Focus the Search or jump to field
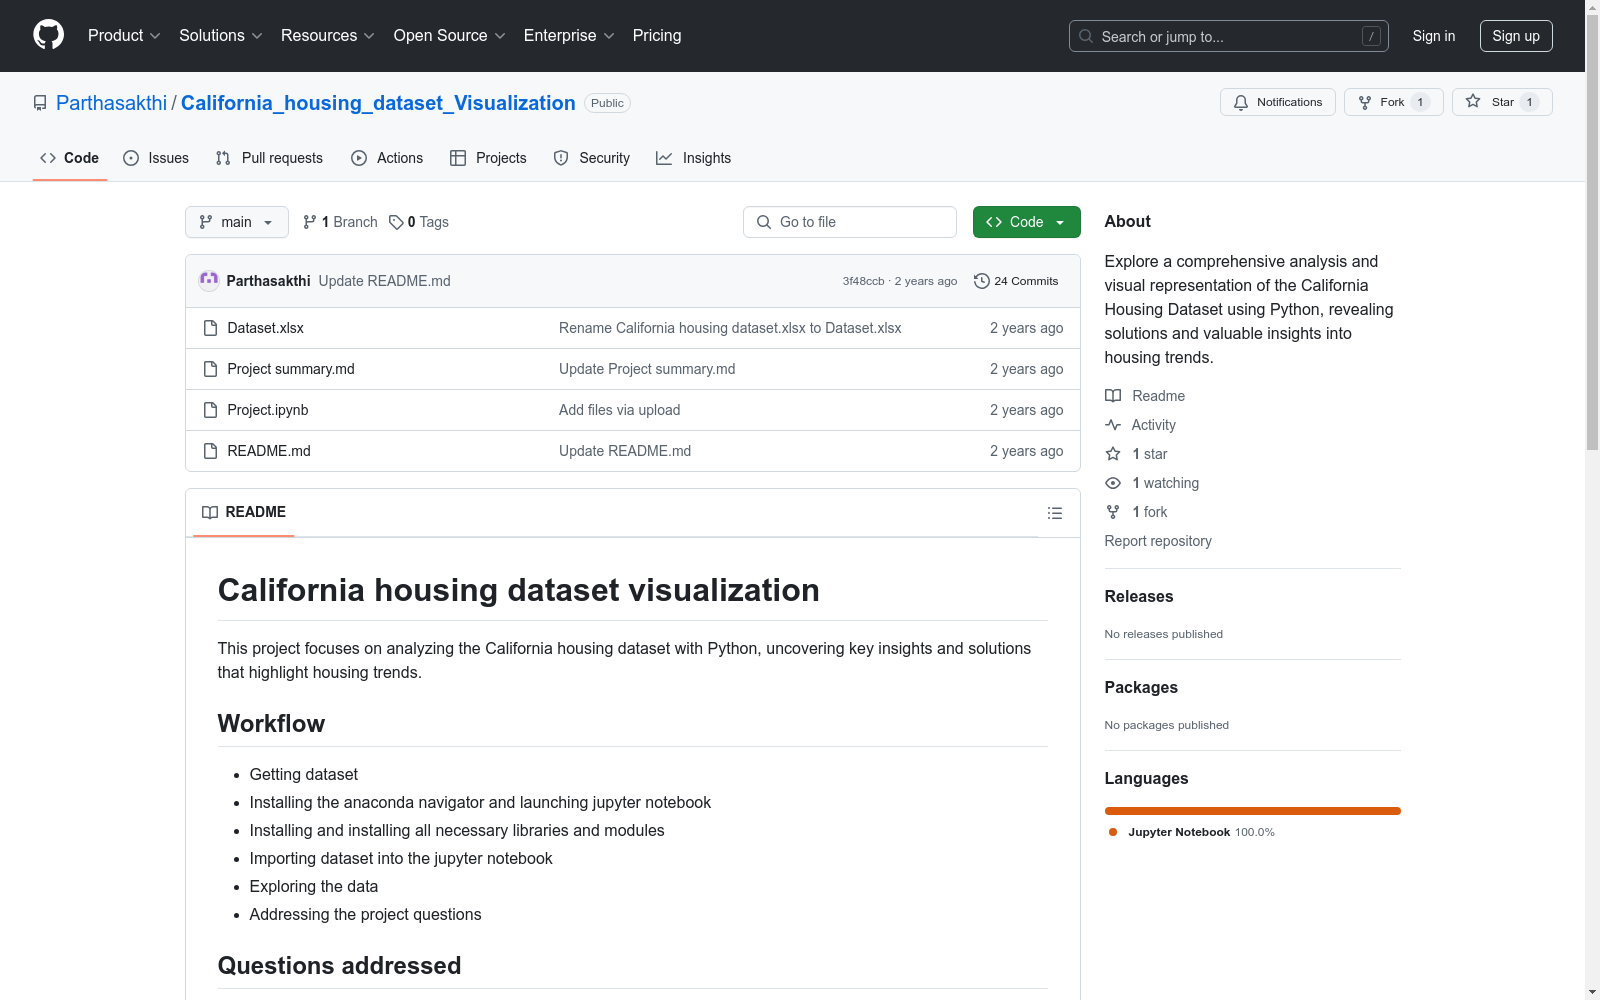Image resolution: width=1600 pixels, height=1000 pixels. [1229, 36]
